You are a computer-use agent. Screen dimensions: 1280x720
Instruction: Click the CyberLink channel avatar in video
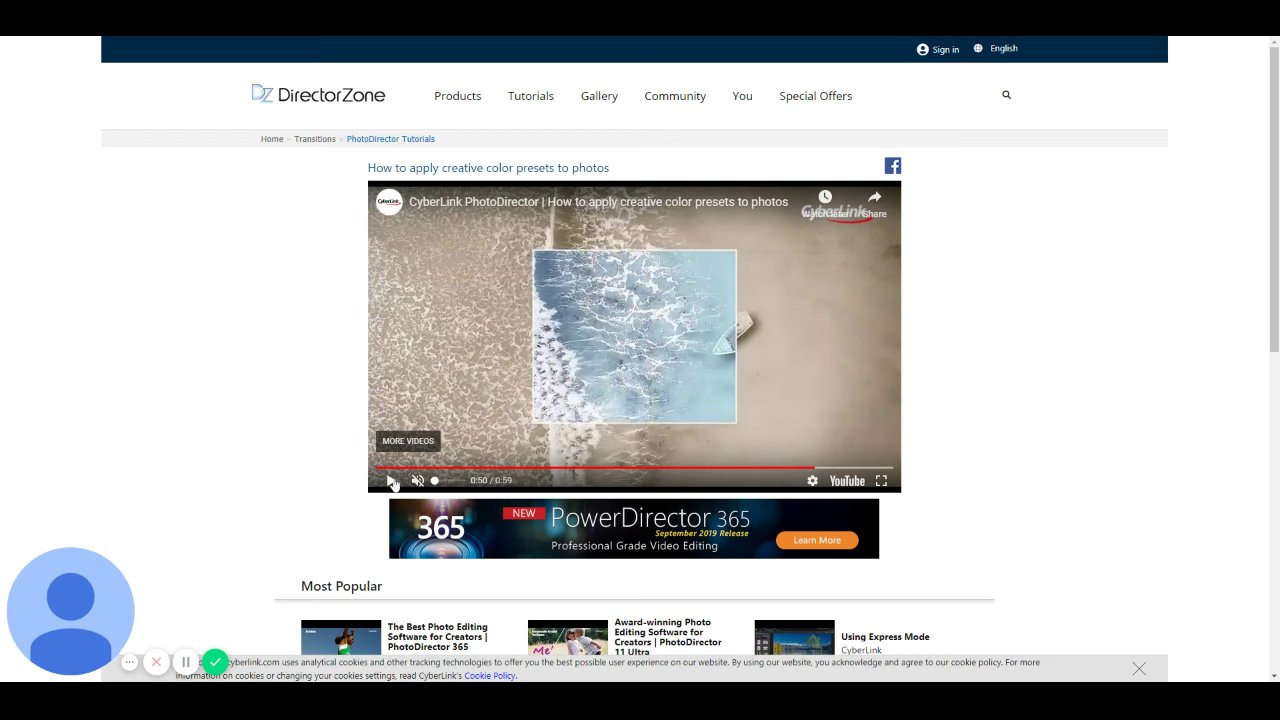[389, 202]
